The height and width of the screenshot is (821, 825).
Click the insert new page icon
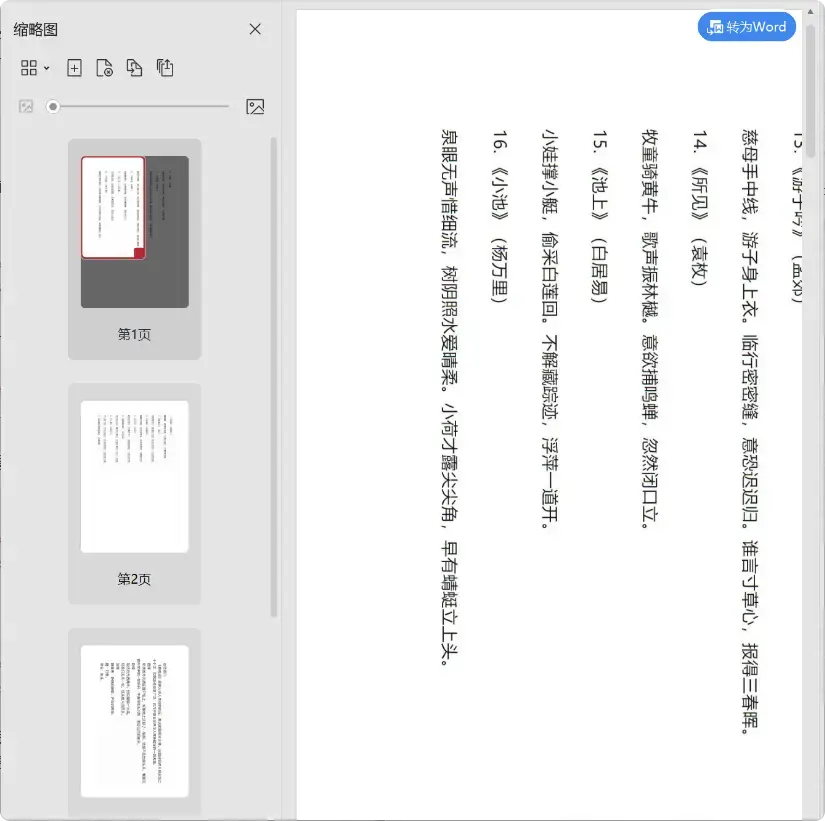click(x=75, y=68)
